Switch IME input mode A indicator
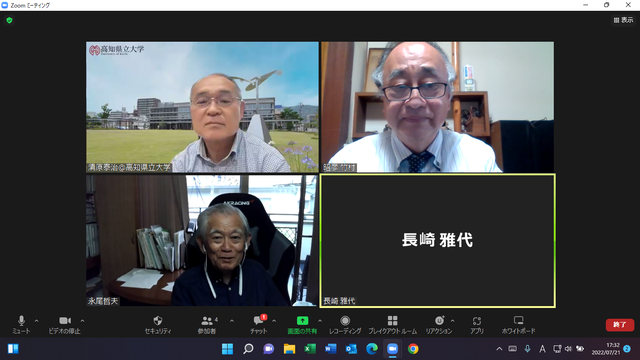The width and height of the screenshot is (640, 360). click(542, 349)
